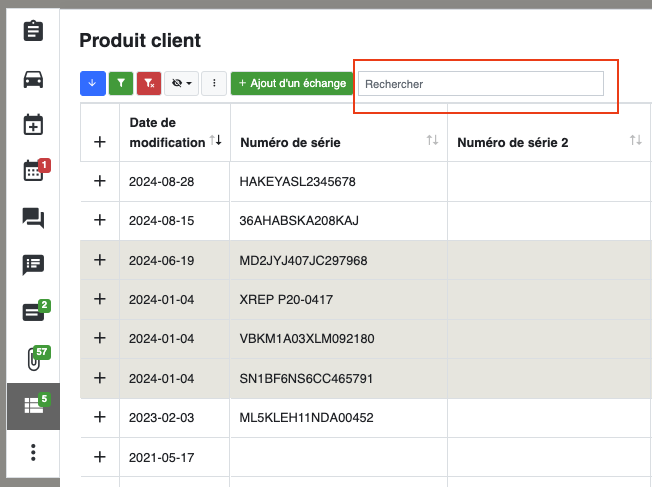Image resolution: width=652 pixels, height=487 pixels.
Task: Click the red clear-filter button
Action: click(x=149, y=84)
